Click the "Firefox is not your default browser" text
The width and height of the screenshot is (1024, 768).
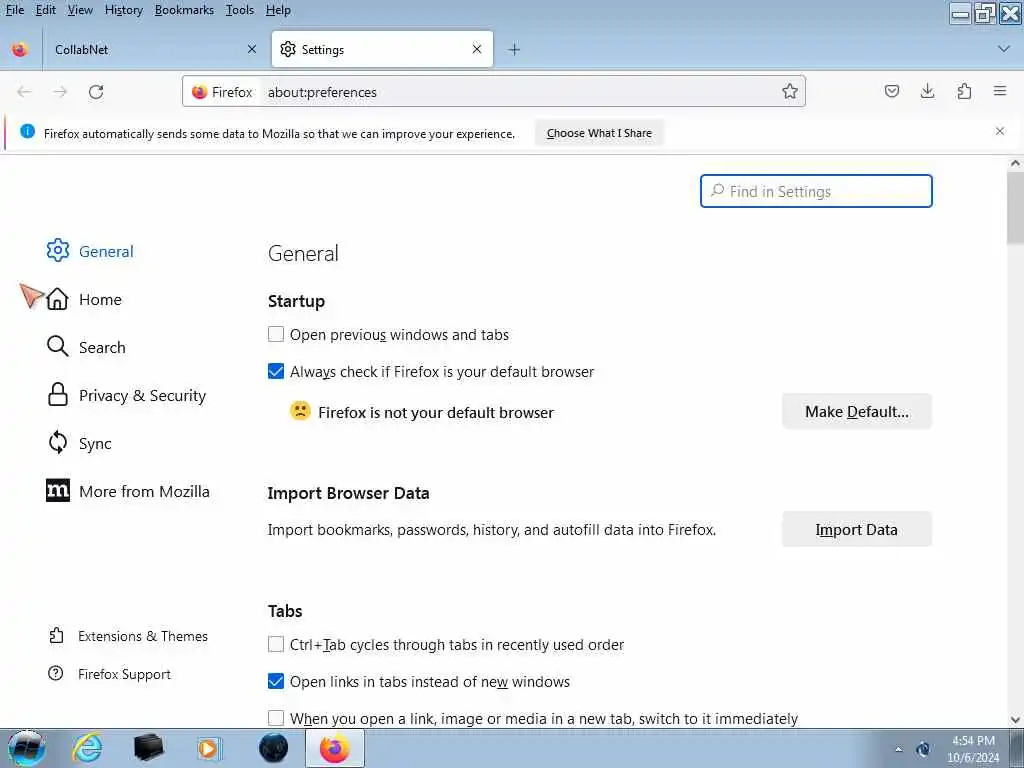(x=436, y=412)
